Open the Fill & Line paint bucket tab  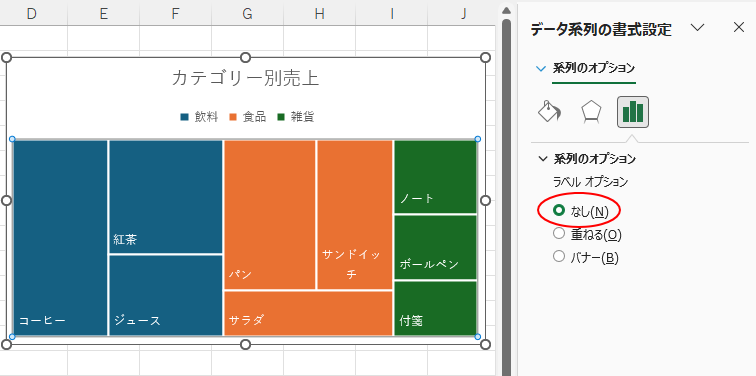coord(550,112)
